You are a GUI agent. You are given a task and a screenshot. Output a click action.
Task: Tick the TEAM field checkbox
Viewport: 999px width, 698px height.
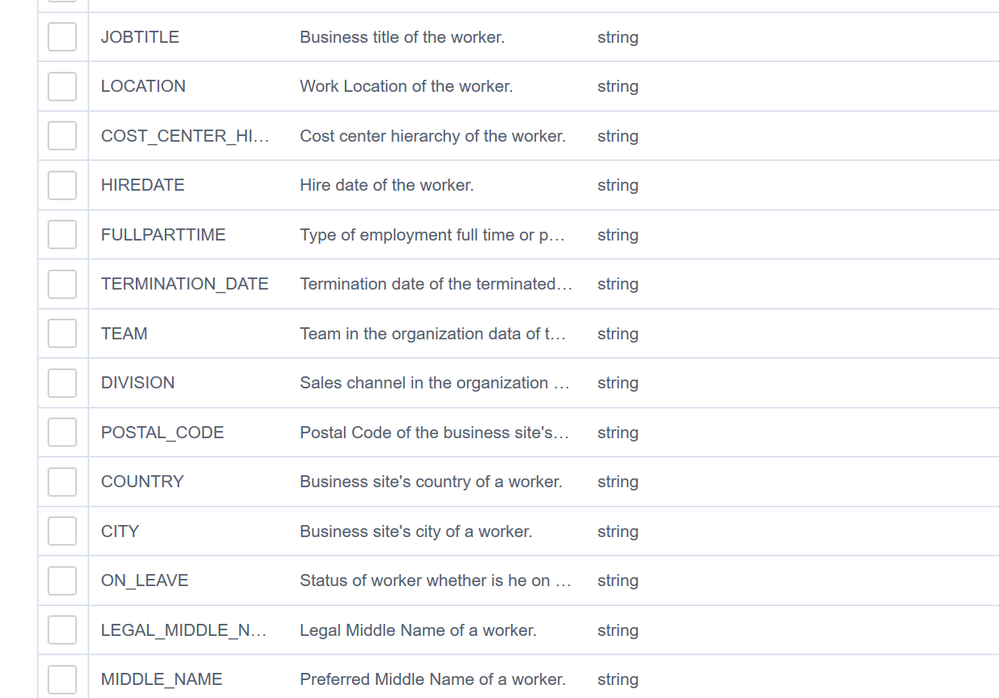[62, 334]
